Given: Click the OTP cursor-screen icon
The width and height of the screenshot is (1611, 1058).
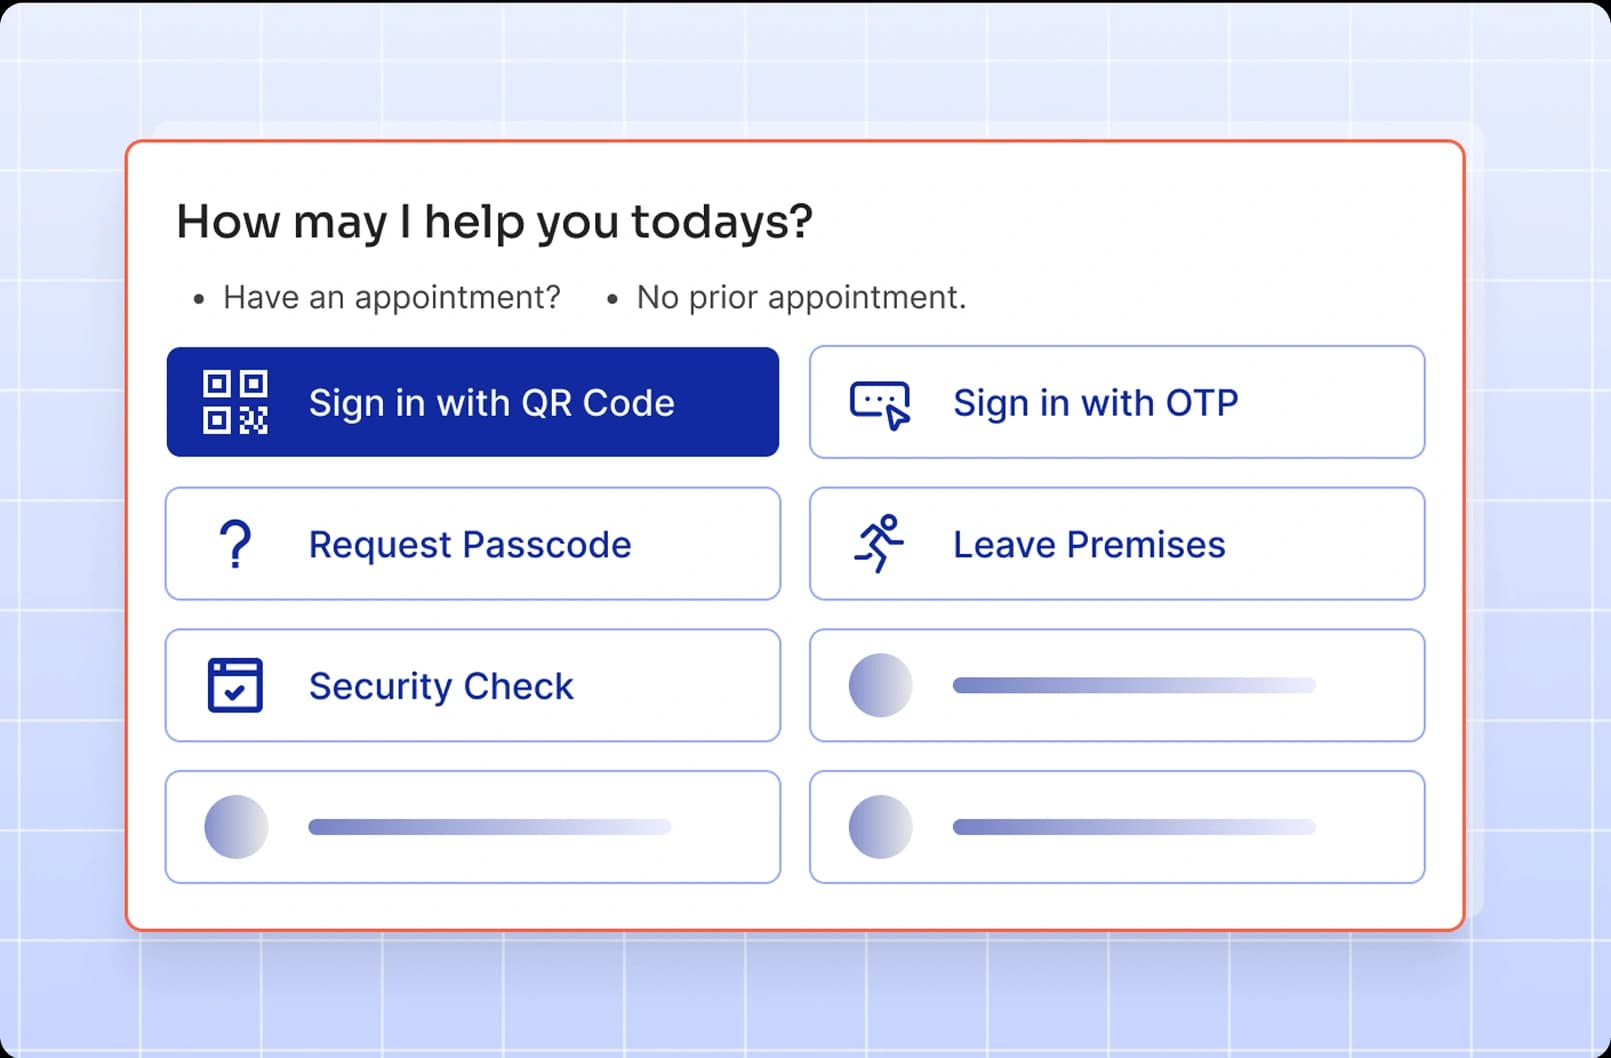Looking at the screenshot, I should (x=880, y=404).
